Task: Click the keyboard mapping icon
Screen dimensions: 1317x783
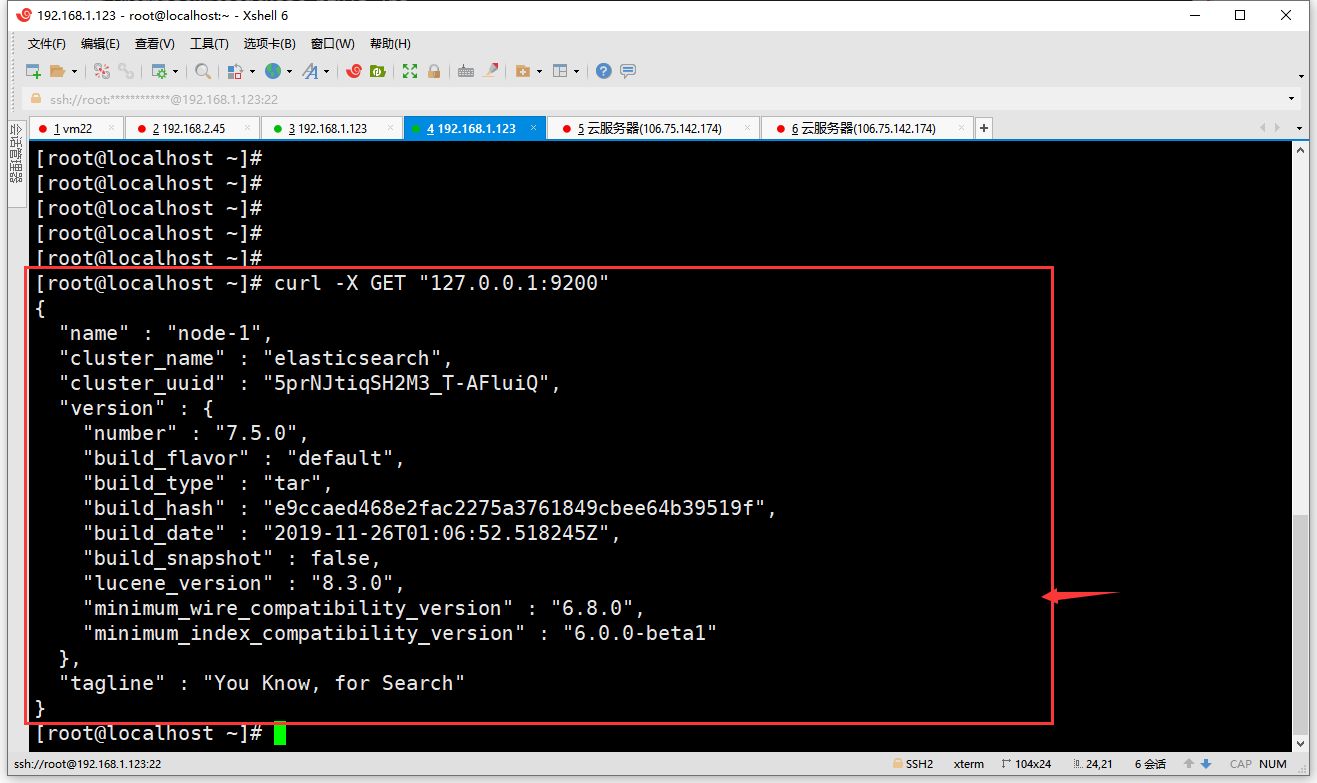Action: 466,71
